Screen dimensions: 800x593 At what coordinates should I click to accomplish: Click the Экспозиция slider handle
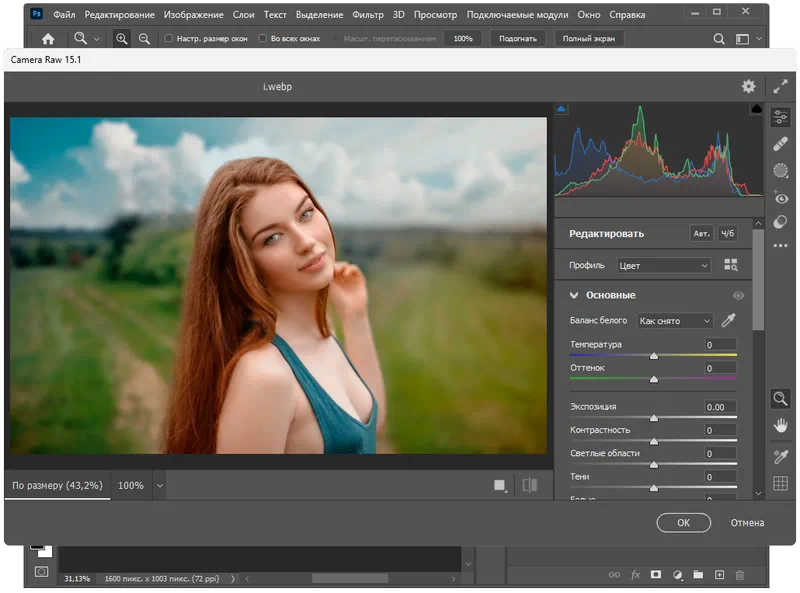[x=654, y=418]
